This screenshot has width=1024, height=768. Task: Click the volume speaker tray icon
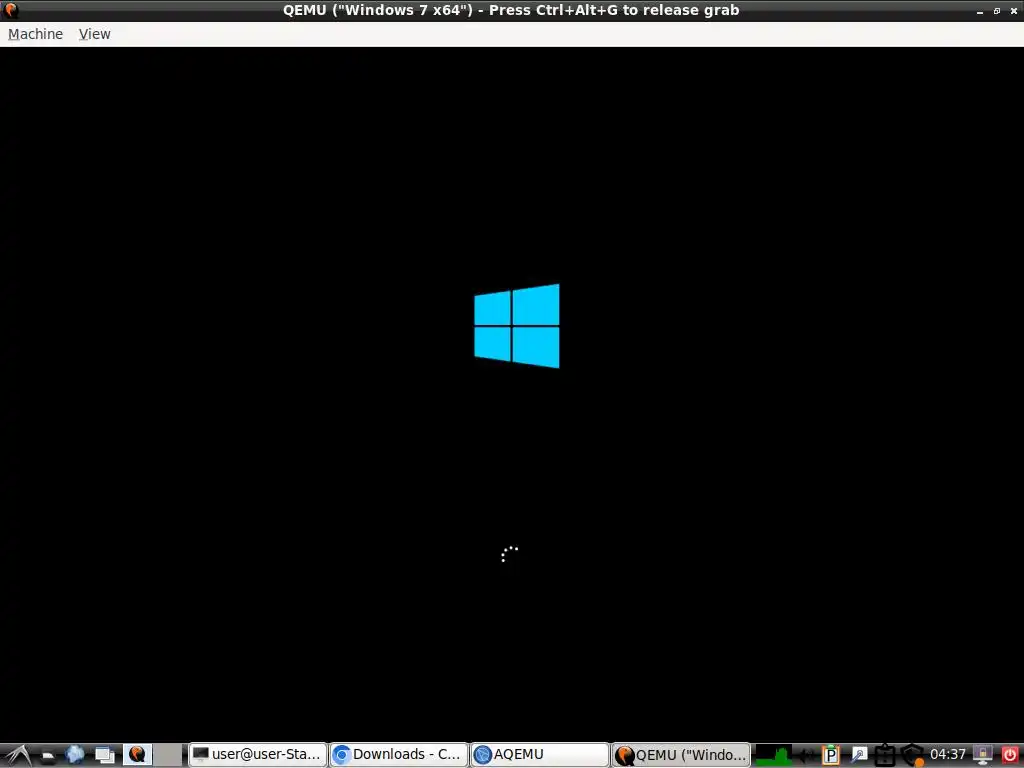807,756
